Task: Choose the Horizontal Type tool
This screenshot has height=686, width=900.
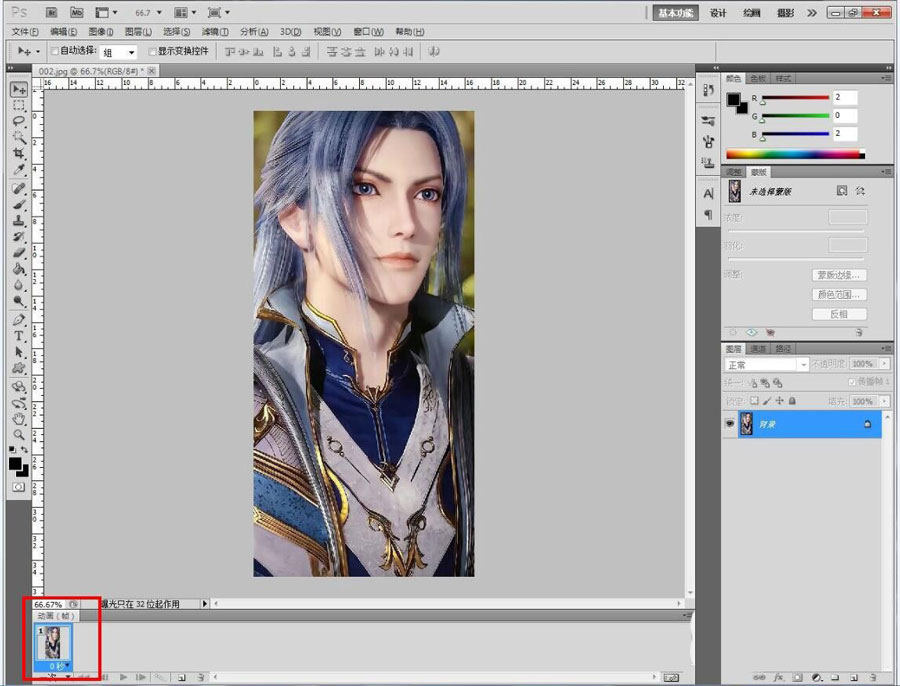Action: point(18,336)
